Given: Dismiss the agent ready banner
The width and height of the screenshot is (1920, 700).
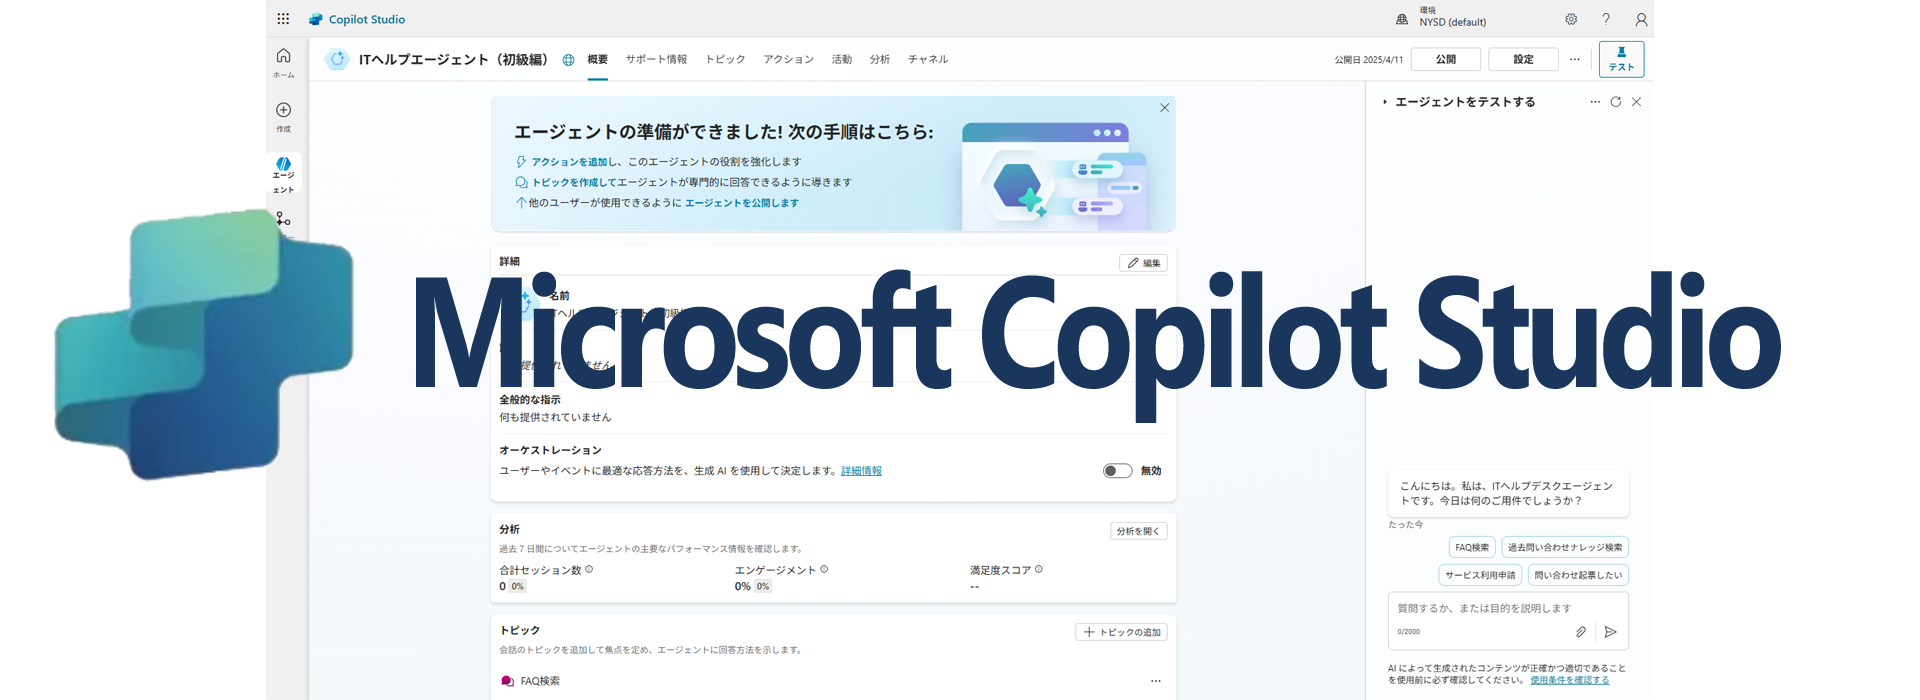Looking at the screenshot, I should (1164, 108).
